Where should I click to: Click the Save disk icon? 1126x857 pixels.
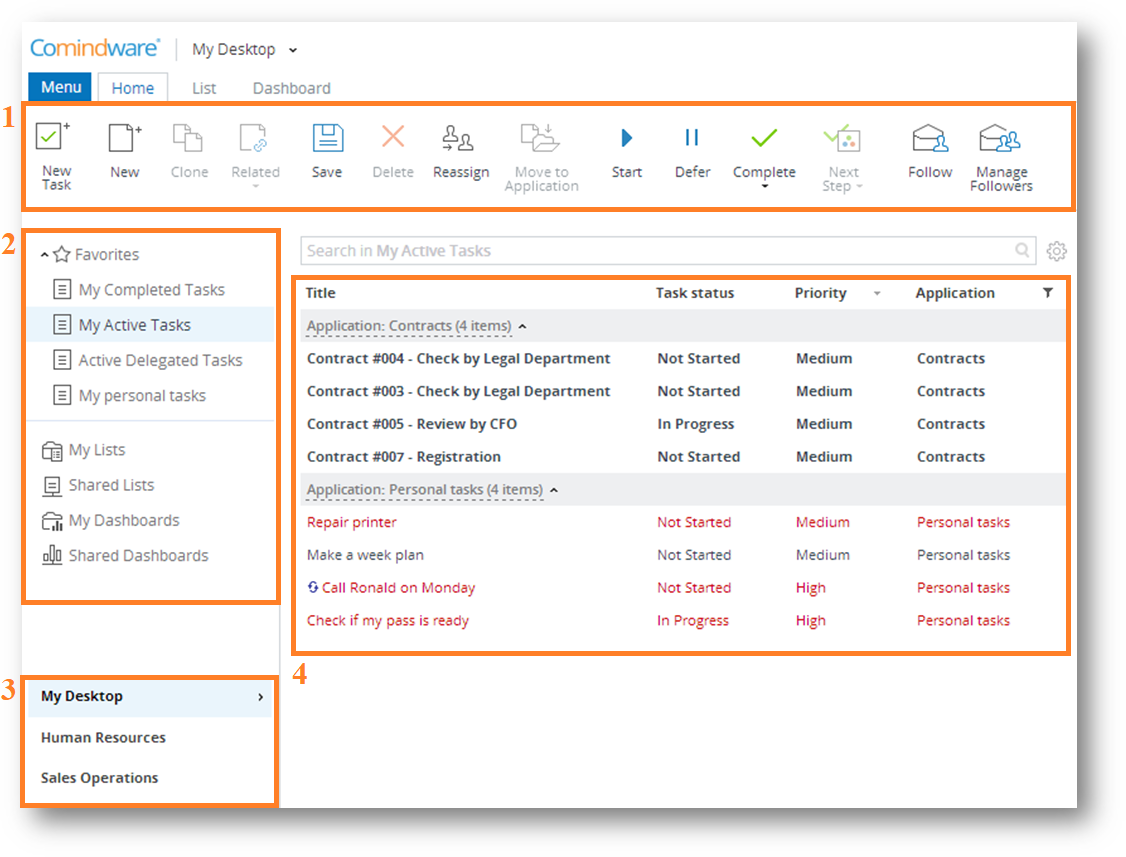coord(327,139)
